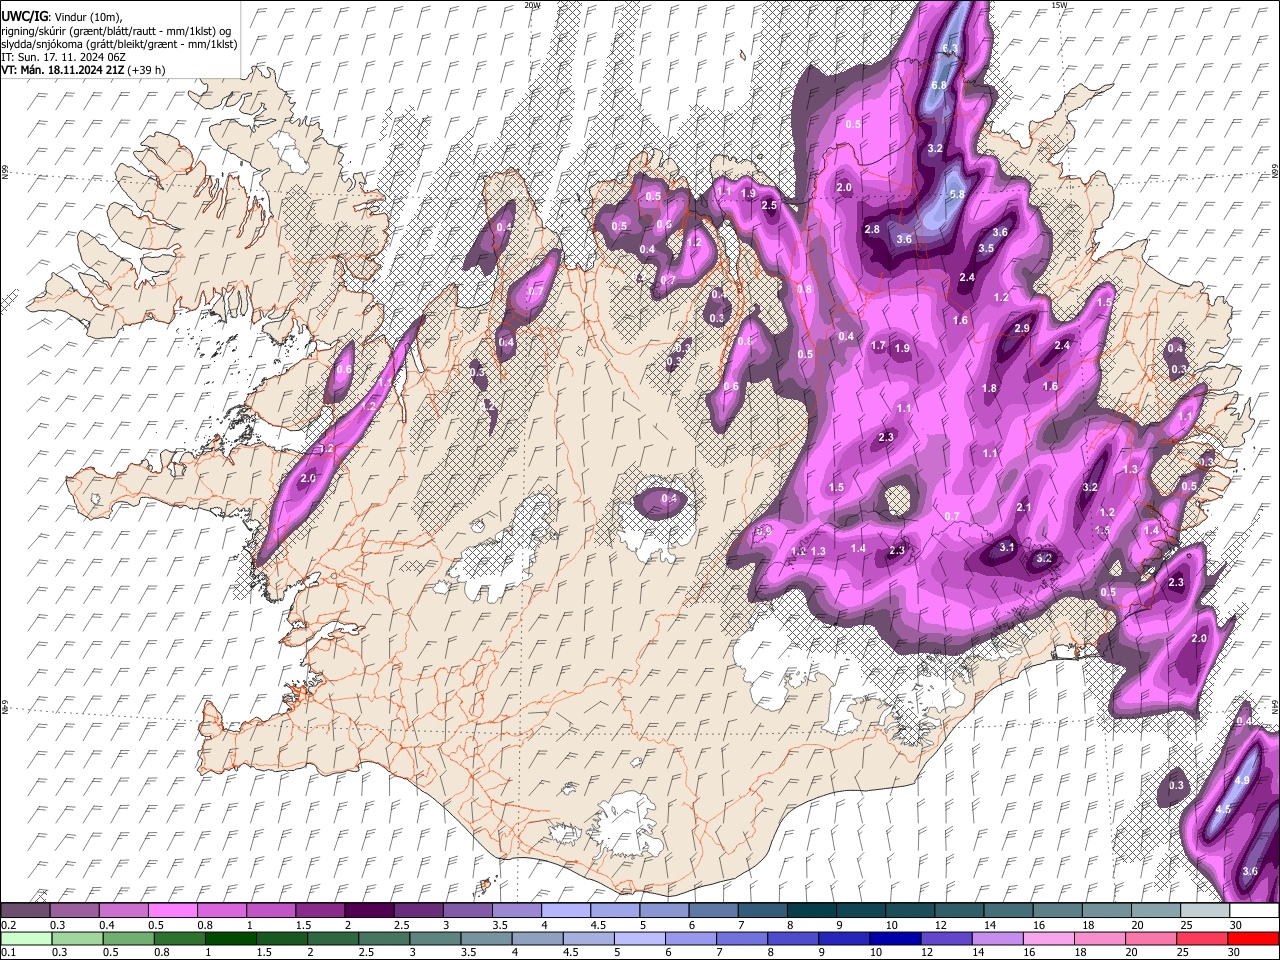This screenshot has width=1280, height=960.
Task: Click the 5.8 precipitation value on the map
Action: (956, 194)
